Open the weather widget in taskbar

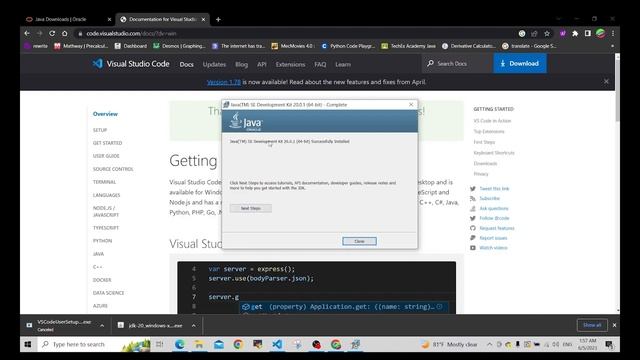coord(449,344)
